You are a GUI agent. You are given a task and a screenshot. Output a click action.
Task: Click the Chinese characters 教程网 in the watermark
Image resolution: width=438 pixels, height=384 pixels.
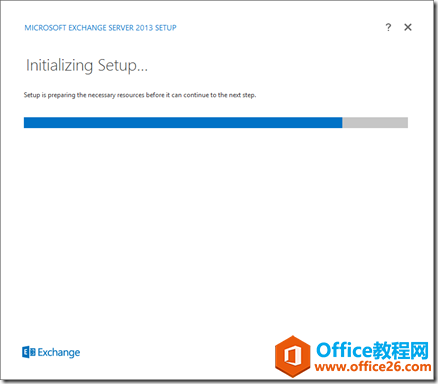click(x=401, y=350)
